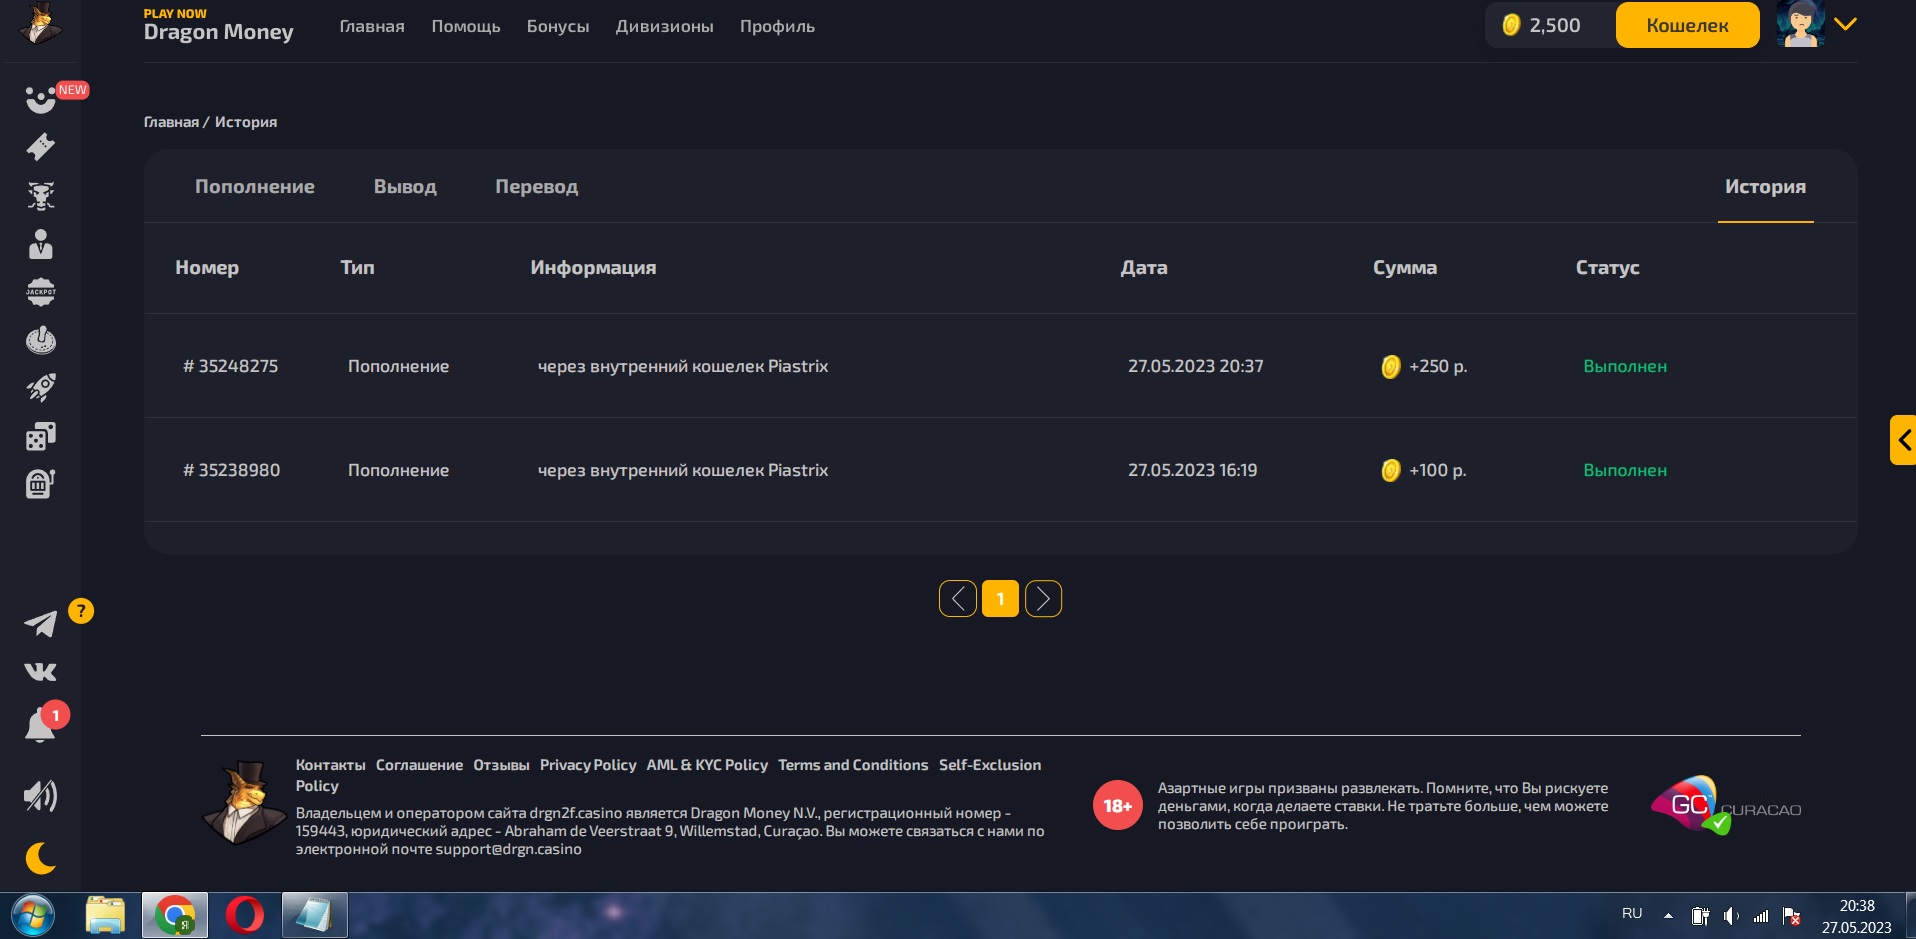Image resolution: width=1916 pixels, height=939 pixels.
Task: Open the slot machine icon in sidebar
Action: (40, 484)
